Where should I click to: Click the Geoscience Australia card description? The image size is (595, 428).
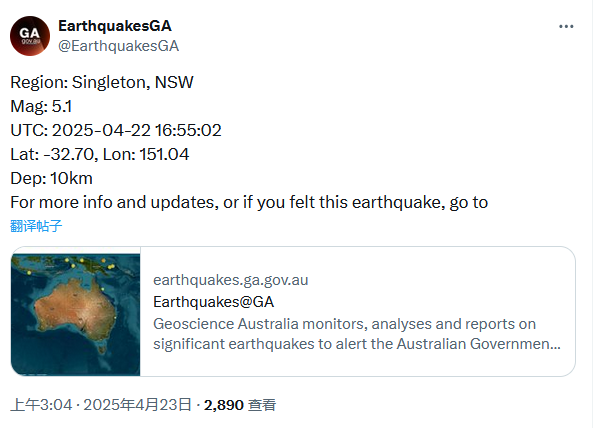[357, 334]
